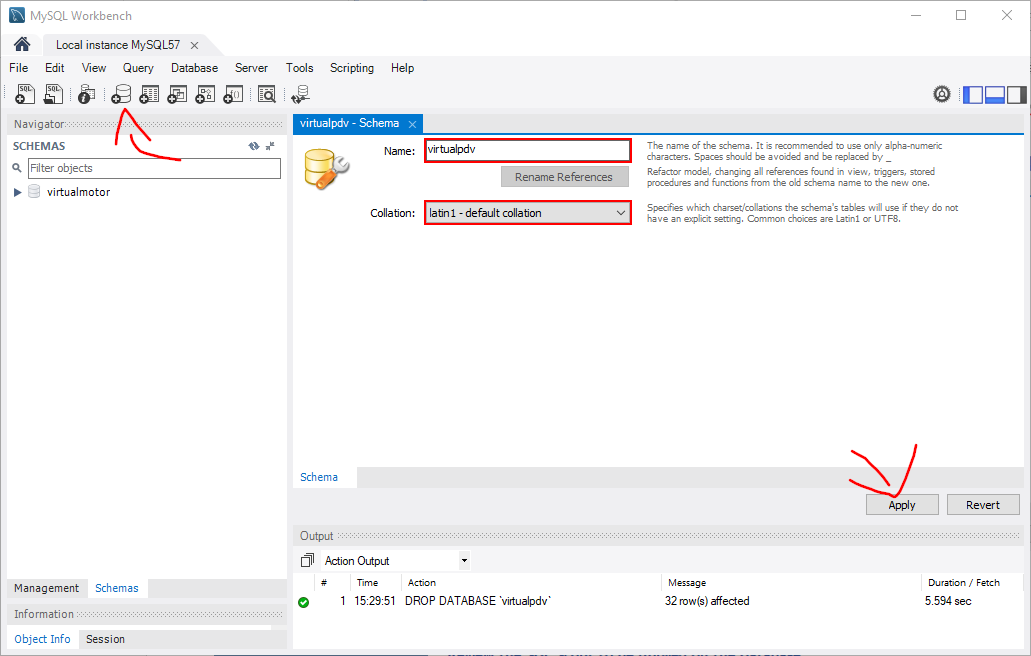1031x656 pixels.
Task: Click green success status icon
Action: (303, 601)
